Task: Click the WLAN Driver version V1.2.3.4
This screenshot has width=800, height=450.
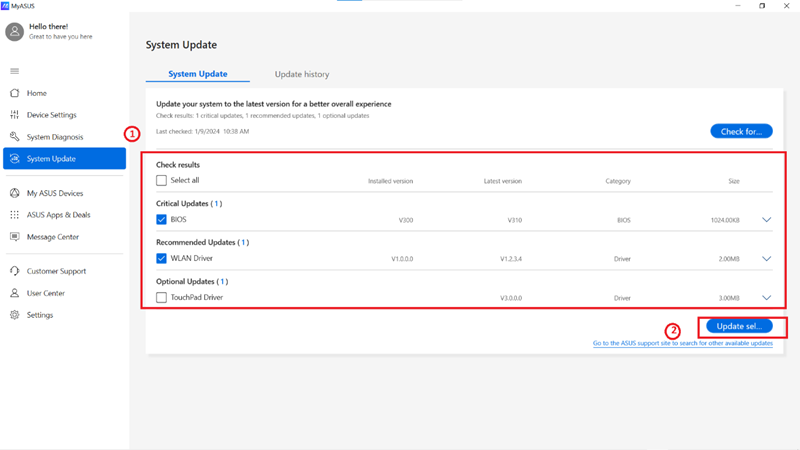Action: point(511,259)
